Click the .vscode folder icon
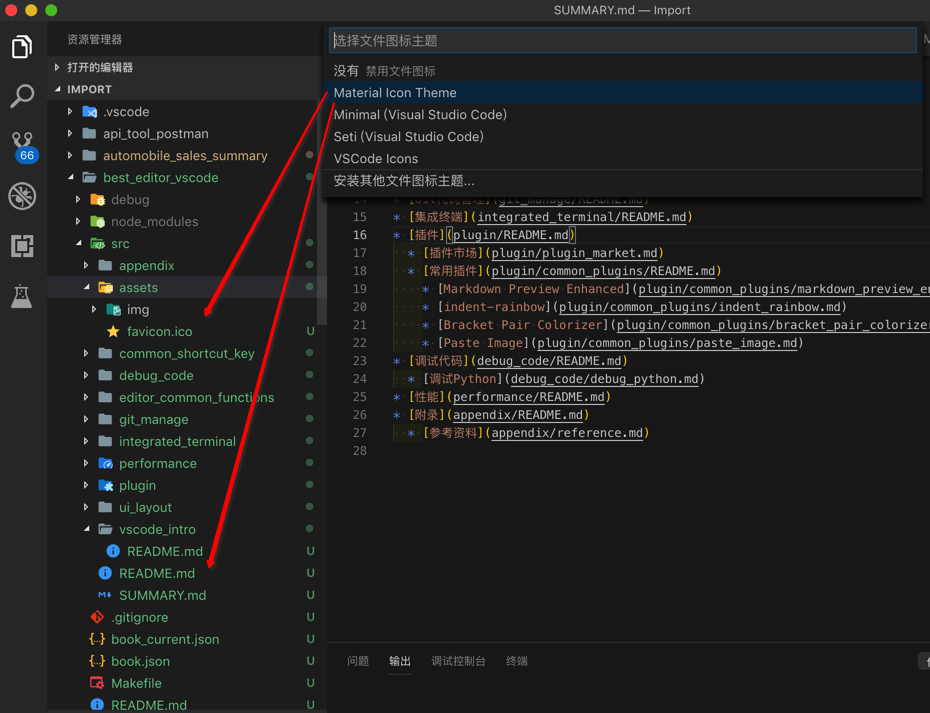Viewport: 930px width, 713px height. pyautogui.click(x=90, y=112)
